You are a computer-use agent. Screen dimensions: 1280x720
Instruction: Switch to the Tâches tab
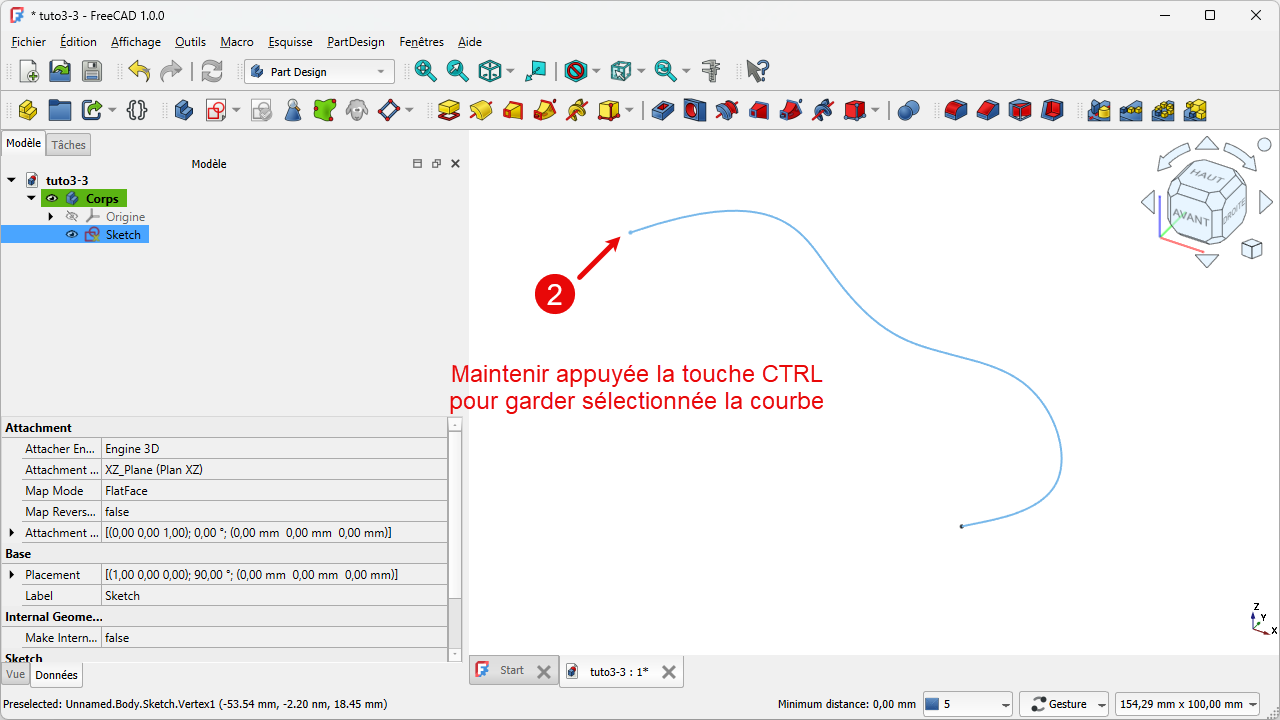(x=69, y=145)
